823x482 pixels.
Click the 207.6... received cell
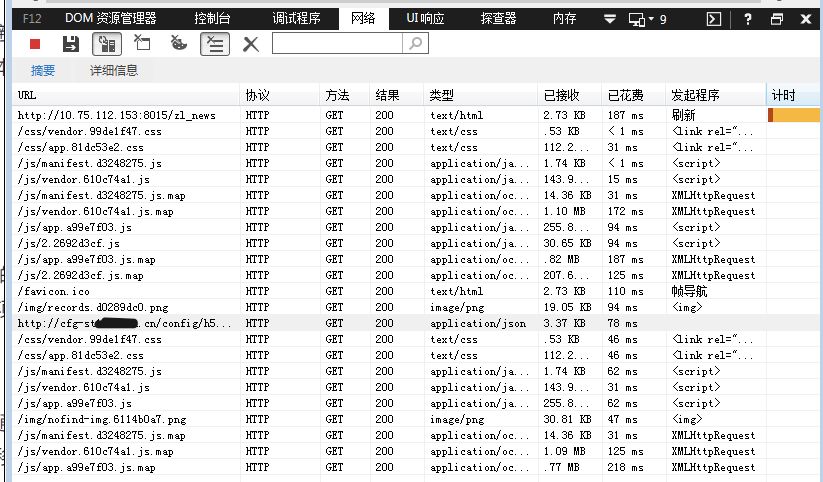point(566,276)
